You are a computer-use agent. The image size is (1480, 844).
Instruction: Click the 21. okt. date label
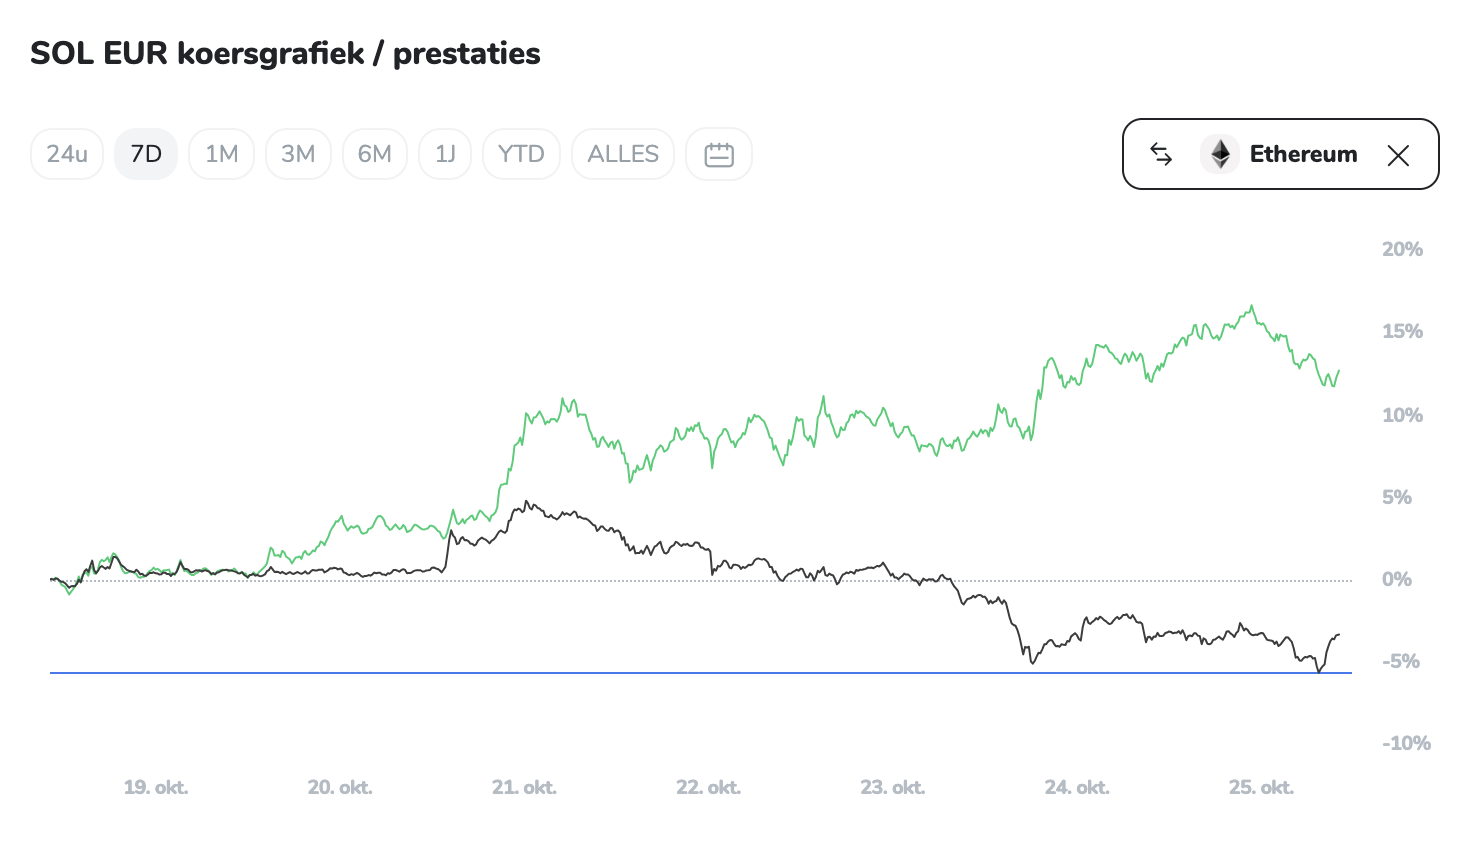[524, 788]
